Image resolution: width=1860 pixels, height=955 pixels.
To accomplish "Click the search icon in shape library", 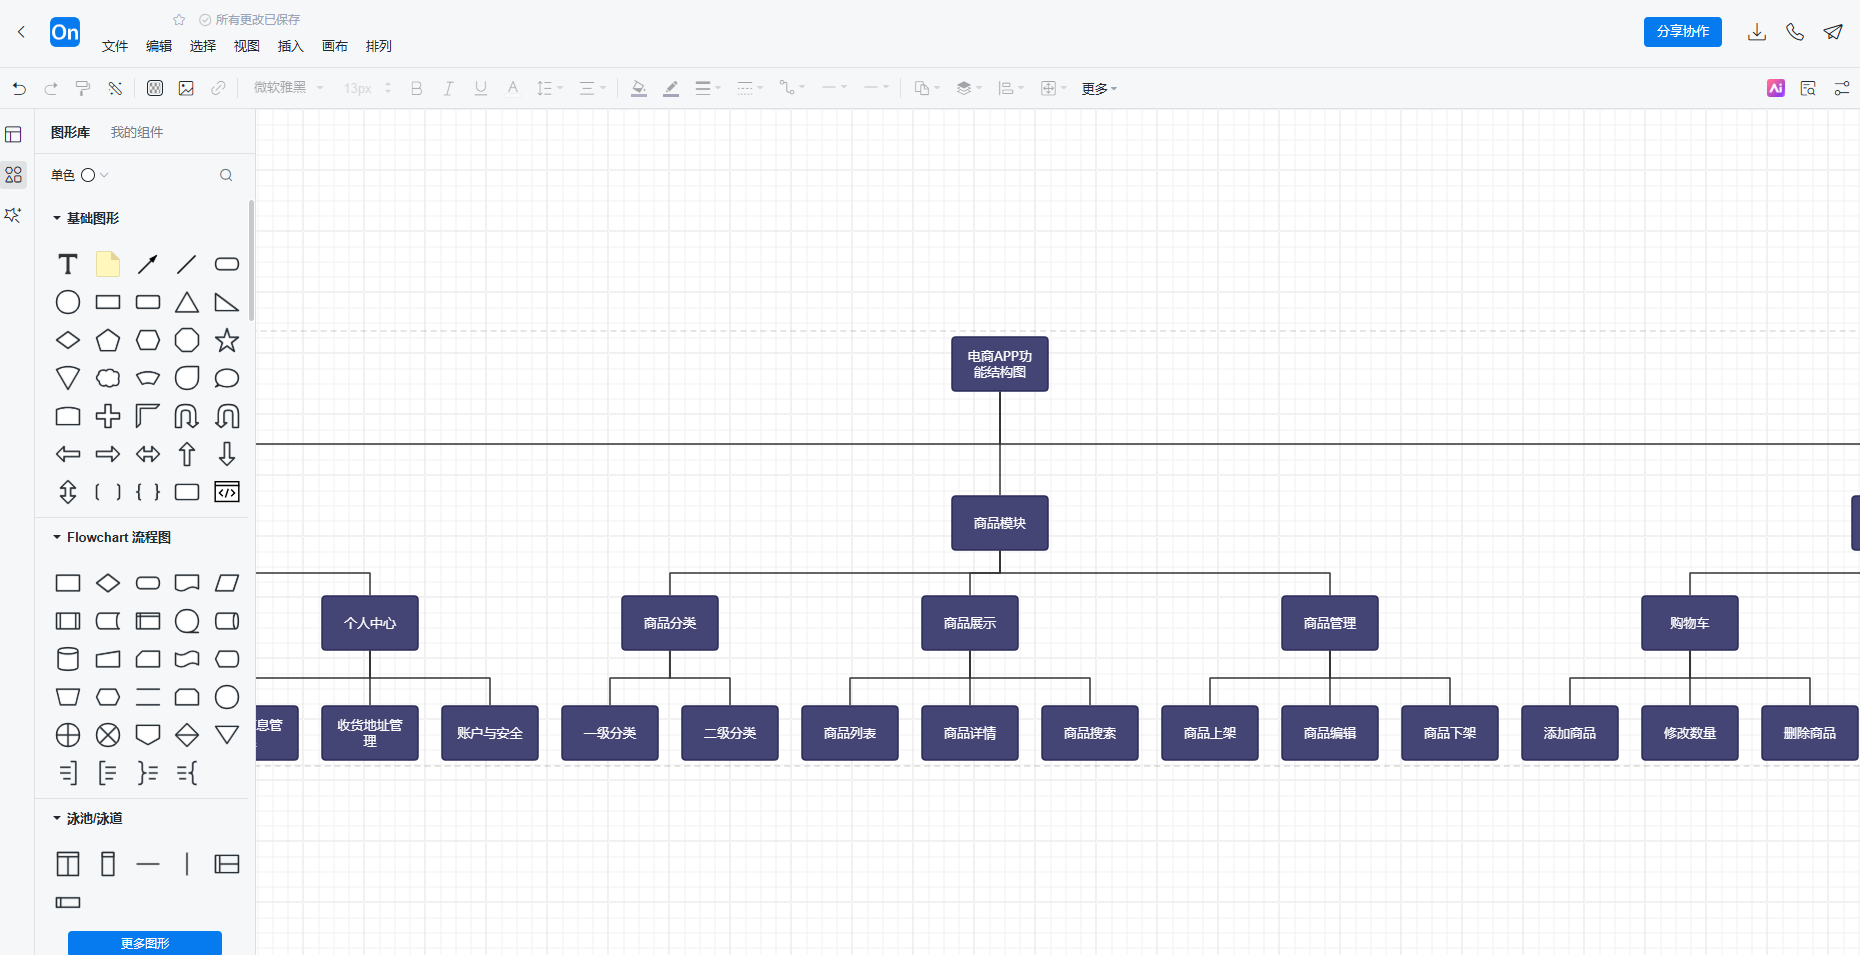I will pyautogui.click(x=226, y=175).
